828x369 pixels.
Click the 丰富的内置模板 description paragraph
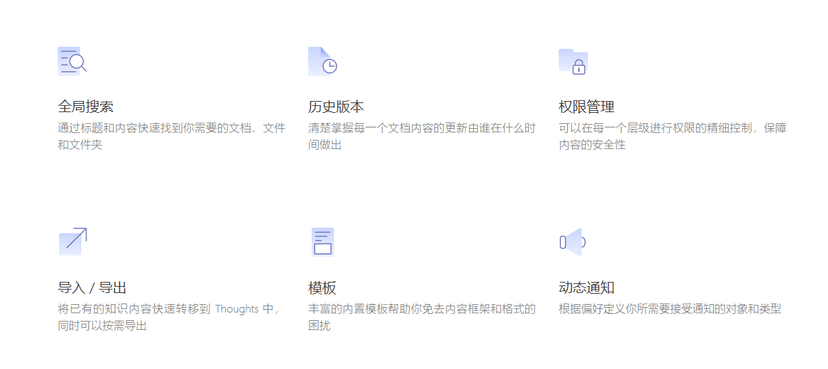(x=422, y=317)
